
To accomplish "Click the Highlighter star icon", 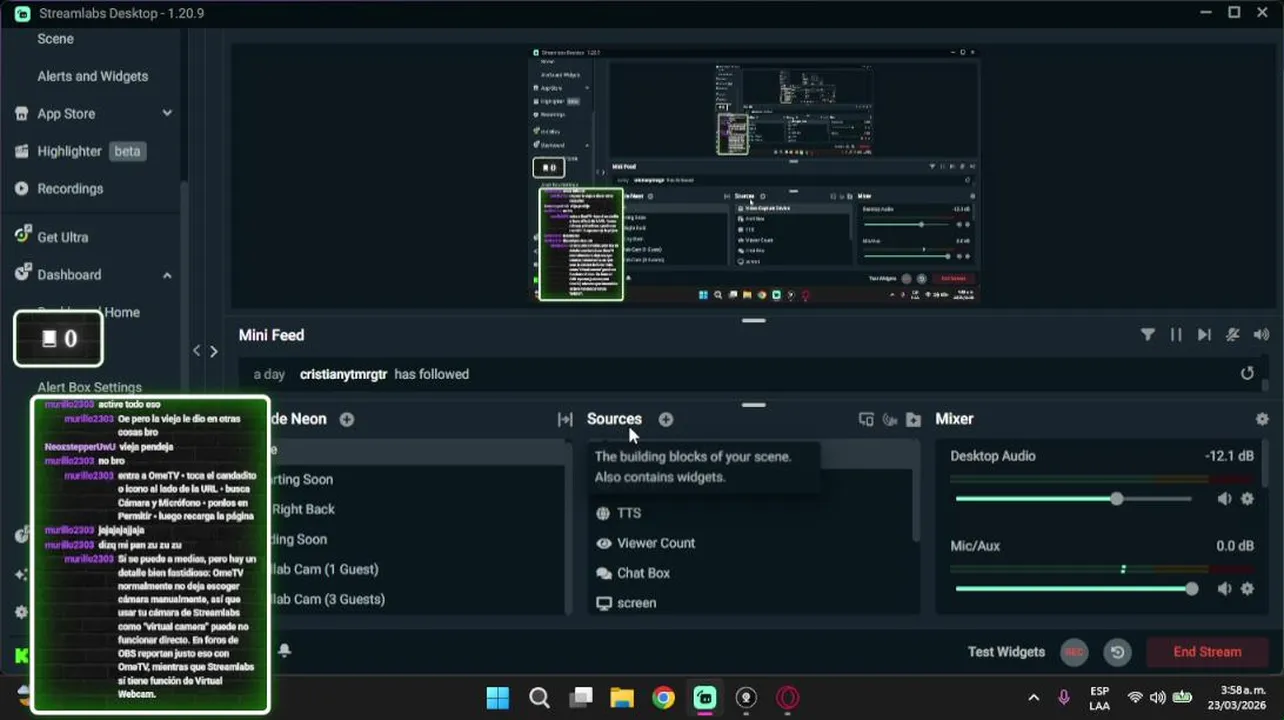I will 21,151.
